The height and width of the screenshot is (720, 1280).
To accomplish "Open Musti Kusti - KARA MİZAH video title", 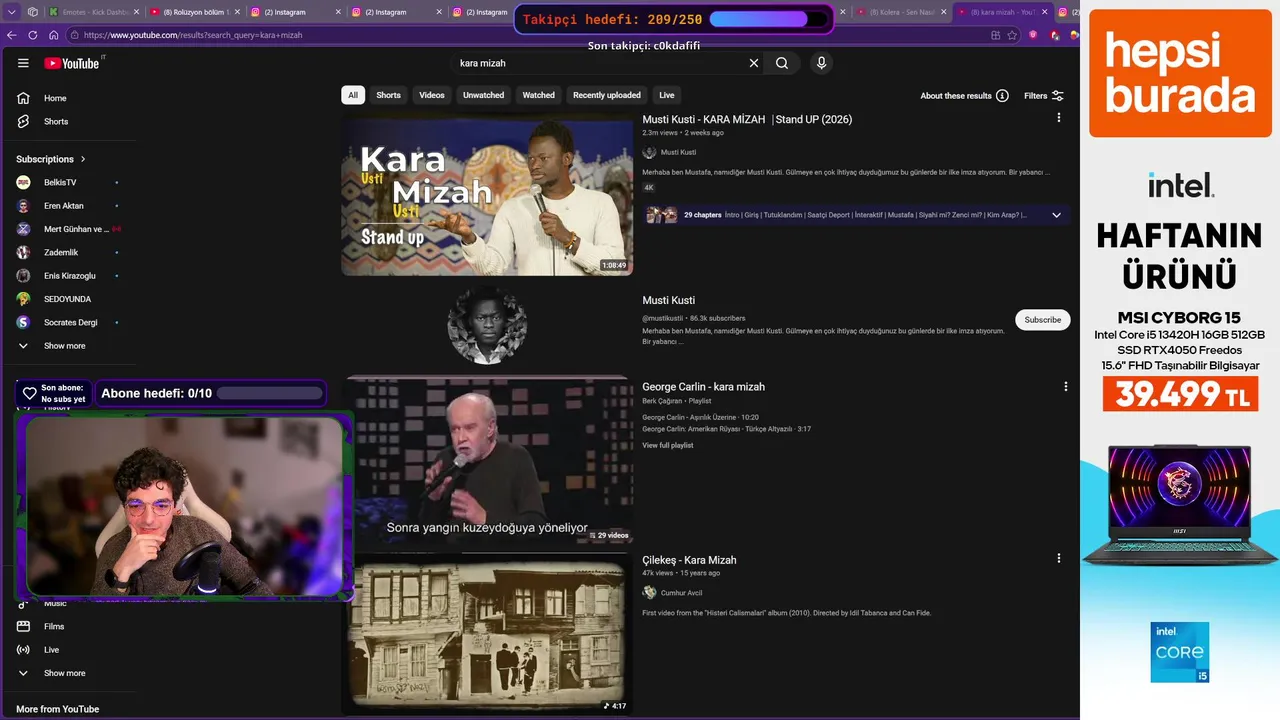I will [x=747, y=119].
